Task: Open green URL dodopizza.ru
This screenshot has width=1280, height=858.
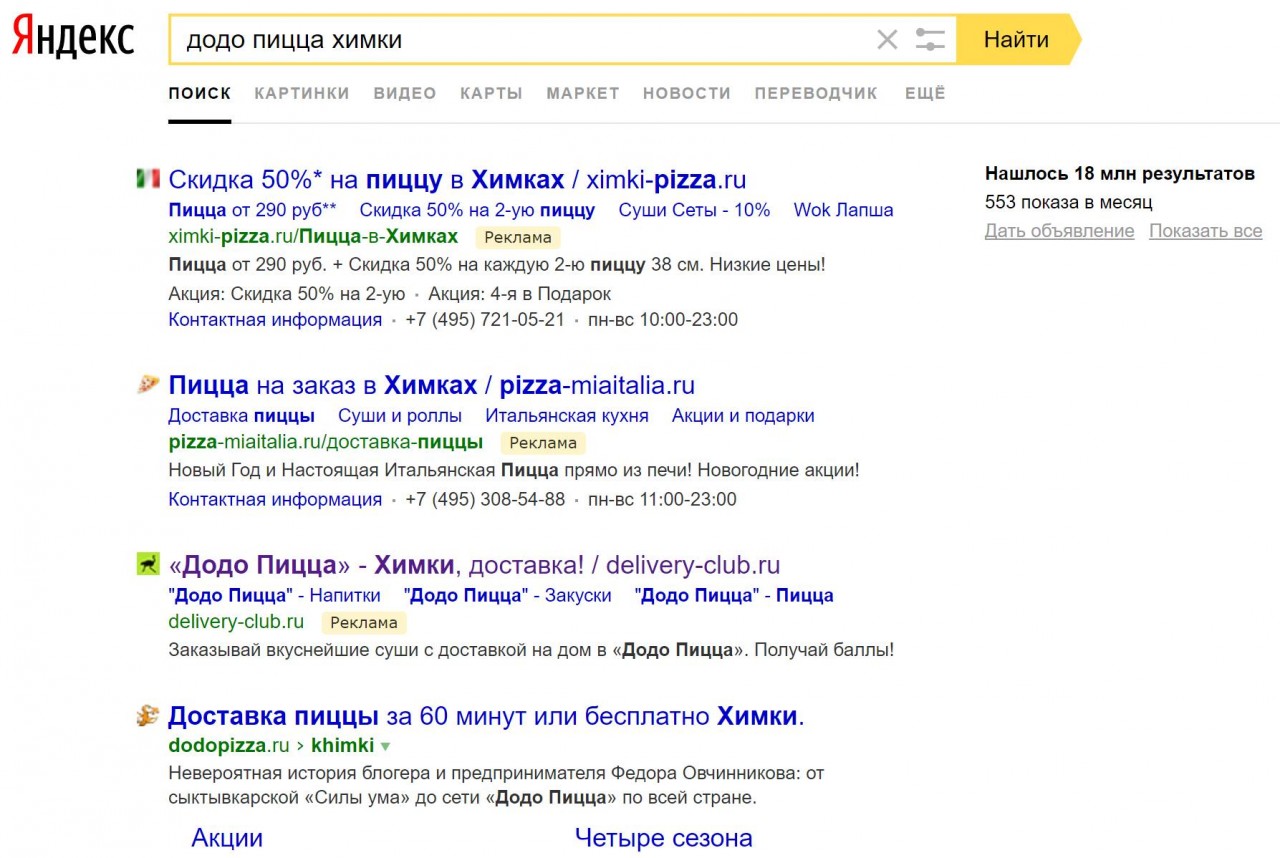Action: (x=229, y=746)
